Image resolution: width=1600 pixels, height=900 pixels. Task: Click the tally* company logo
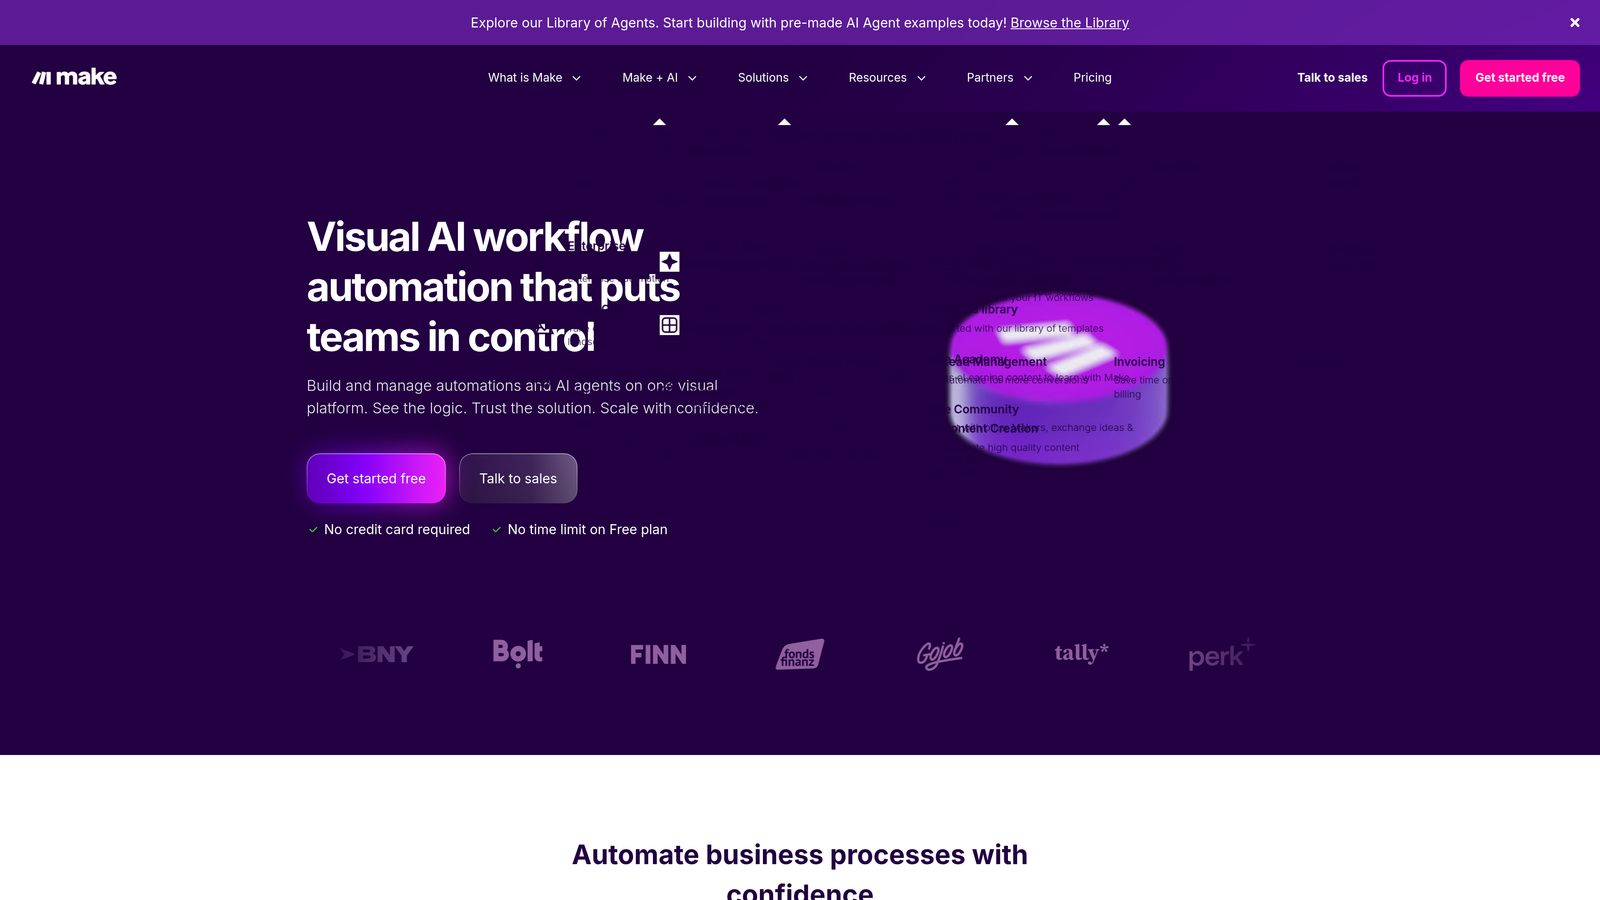pyautogui.click(x=1081, y=653)
